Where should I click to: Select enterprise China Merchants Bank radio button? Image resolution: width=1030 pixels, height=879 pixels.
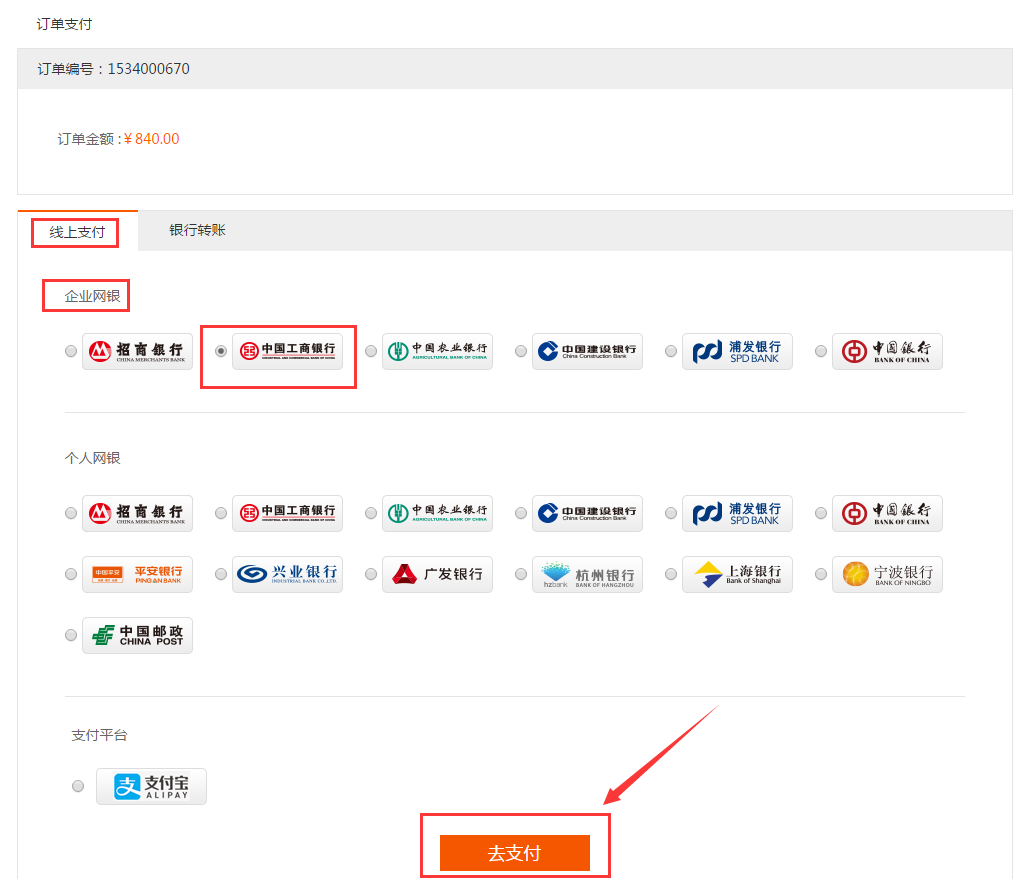(71, 351)
